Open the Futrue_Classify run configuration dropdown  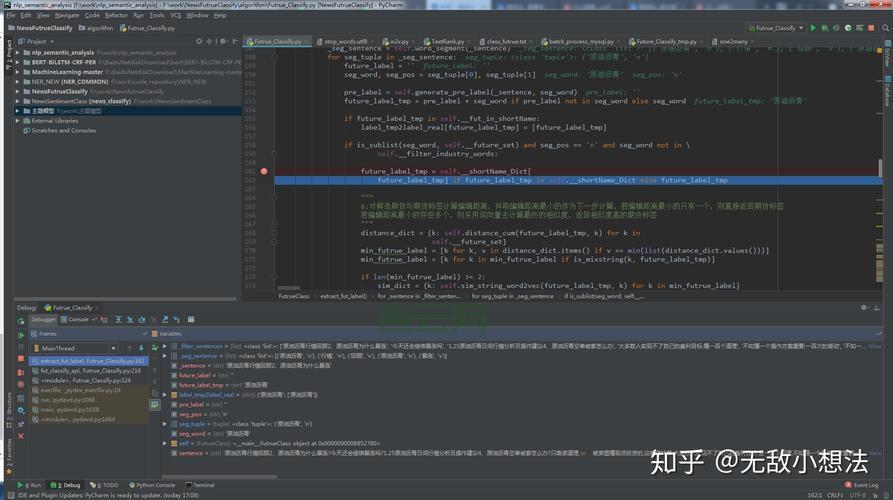[x=776, y=28]
